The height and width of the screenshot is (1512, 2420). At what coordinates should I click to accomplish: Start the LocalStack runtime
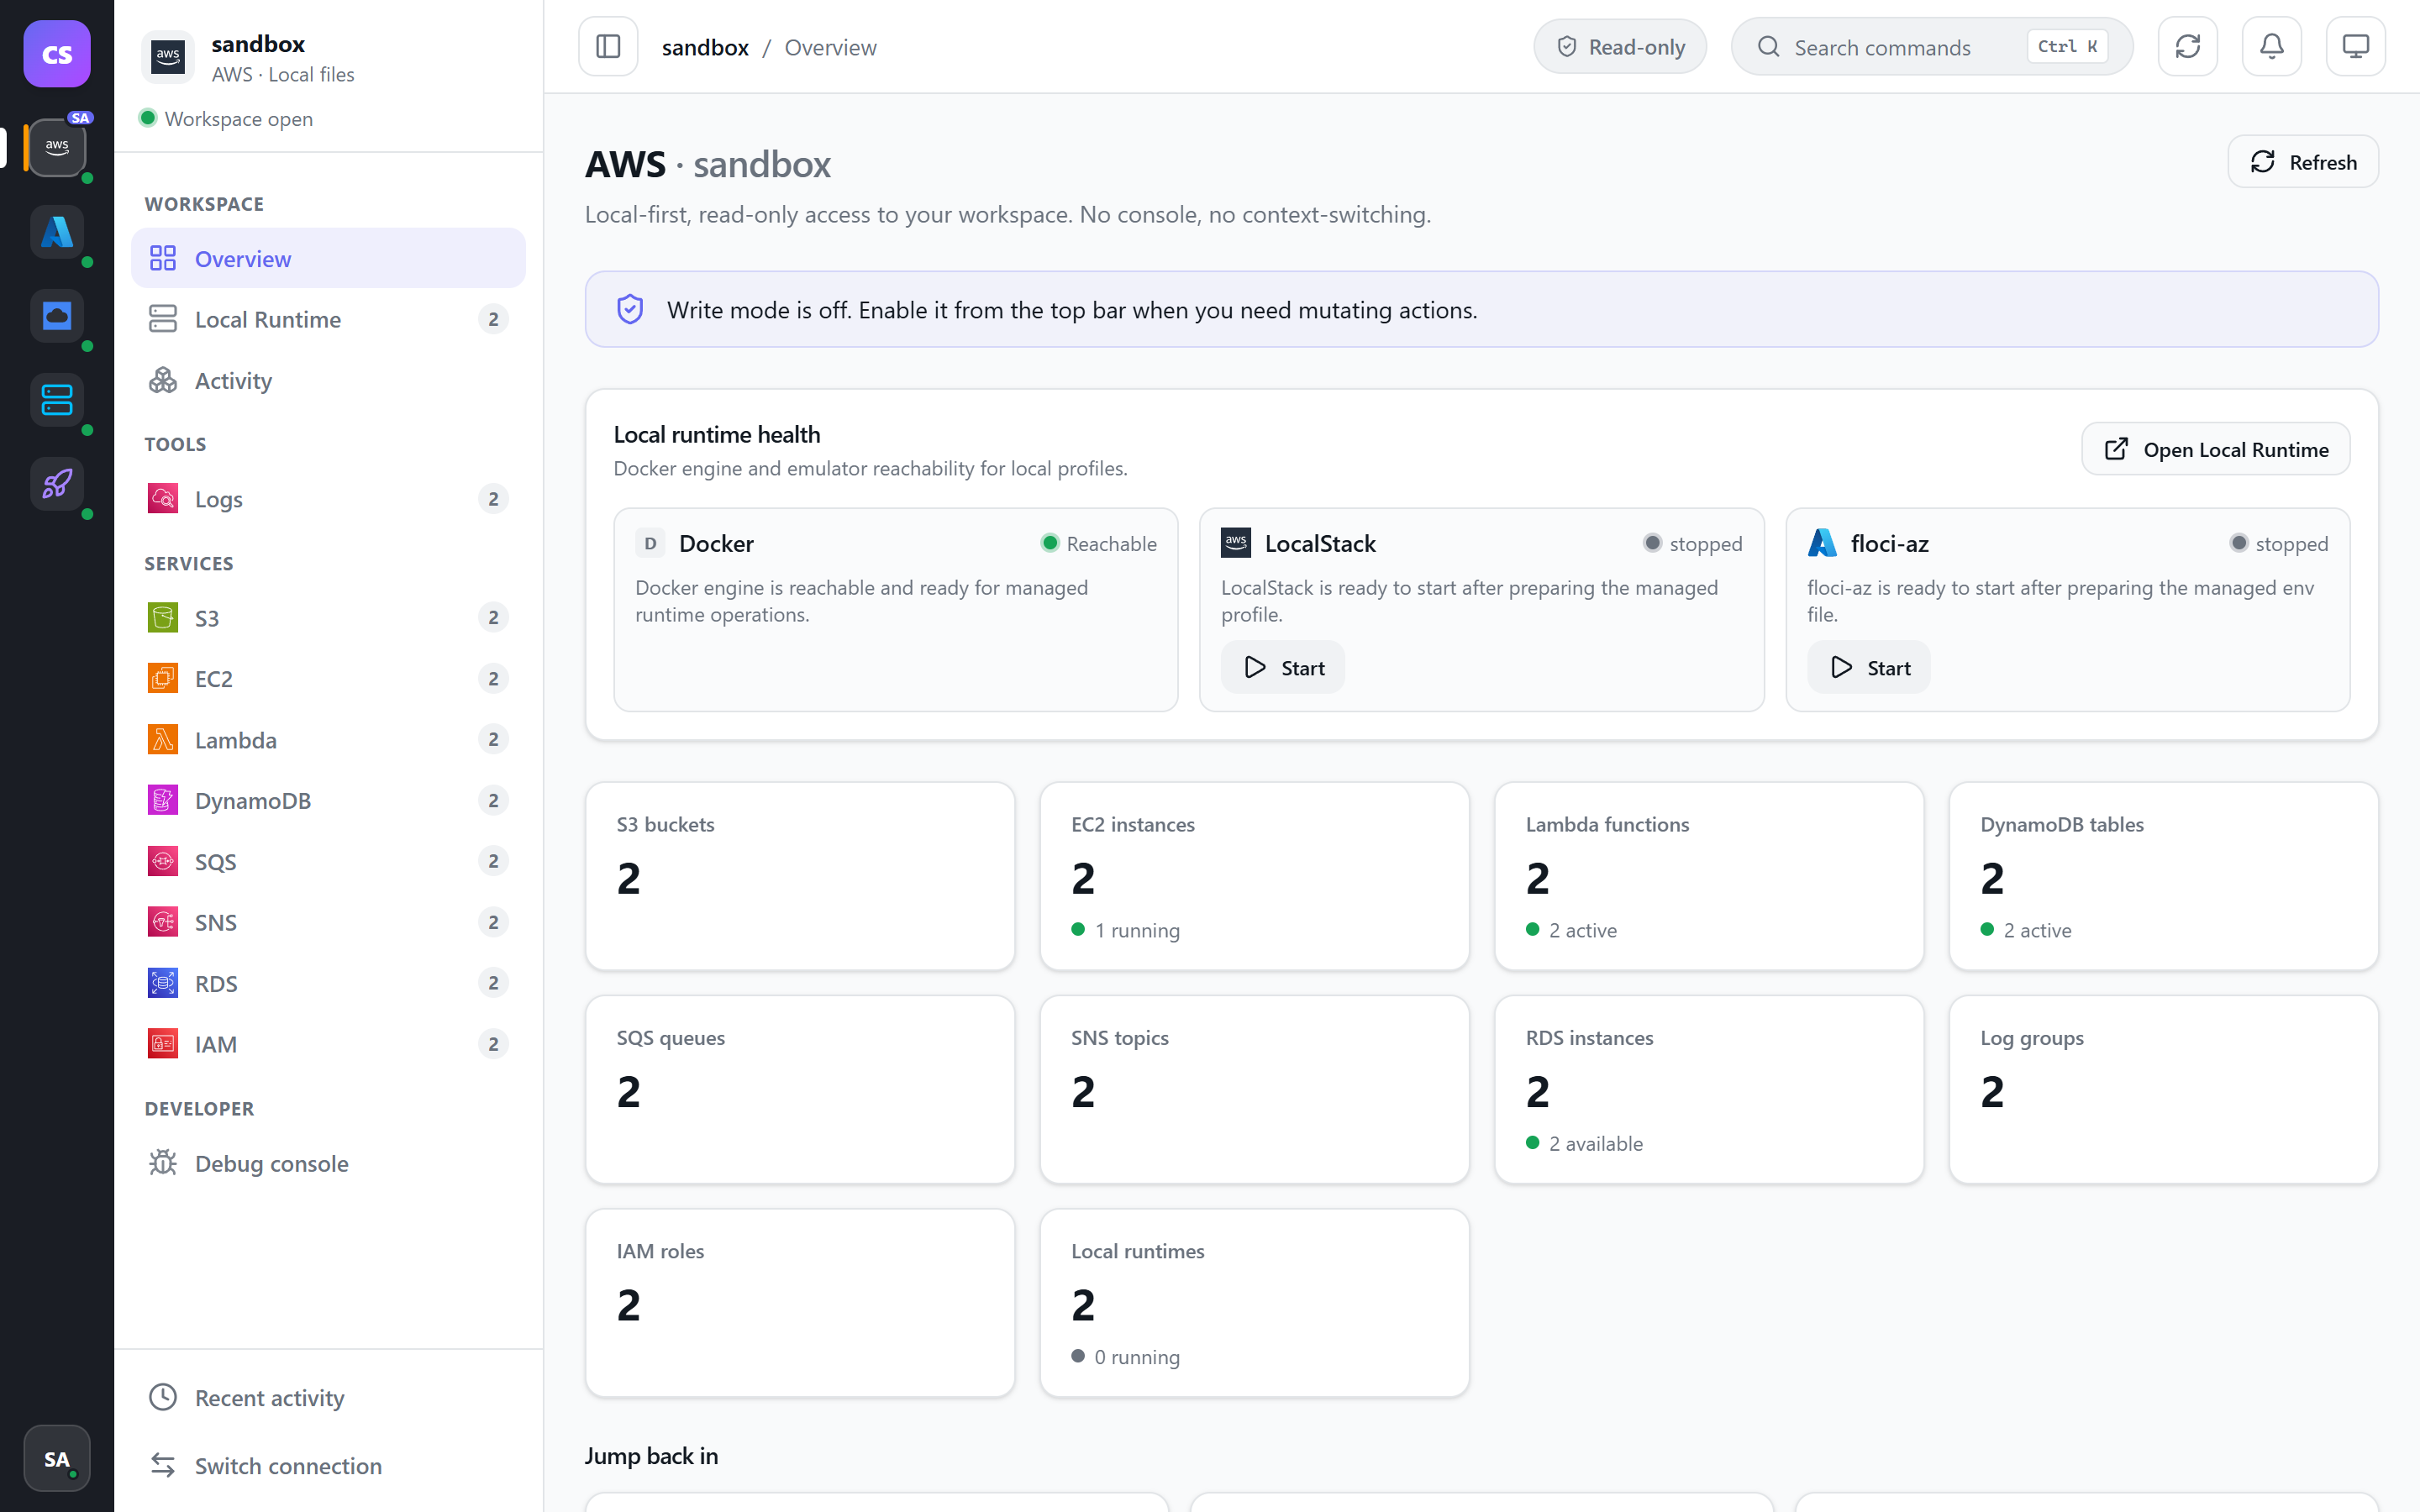[x=1283, y=667]
